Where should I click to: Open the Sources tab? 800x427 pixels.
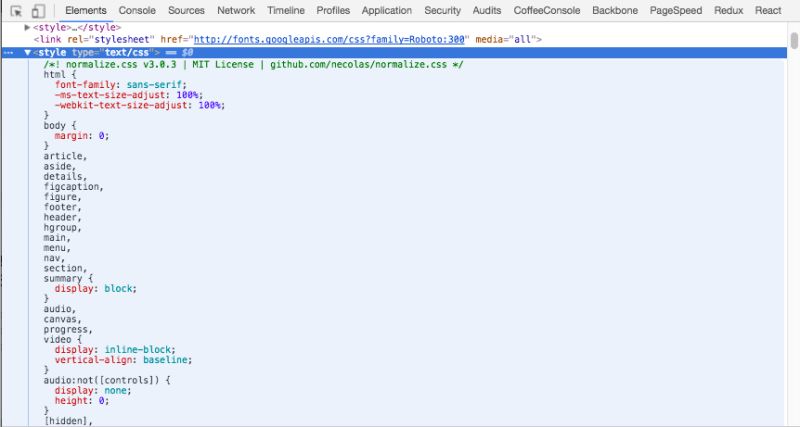186,10
